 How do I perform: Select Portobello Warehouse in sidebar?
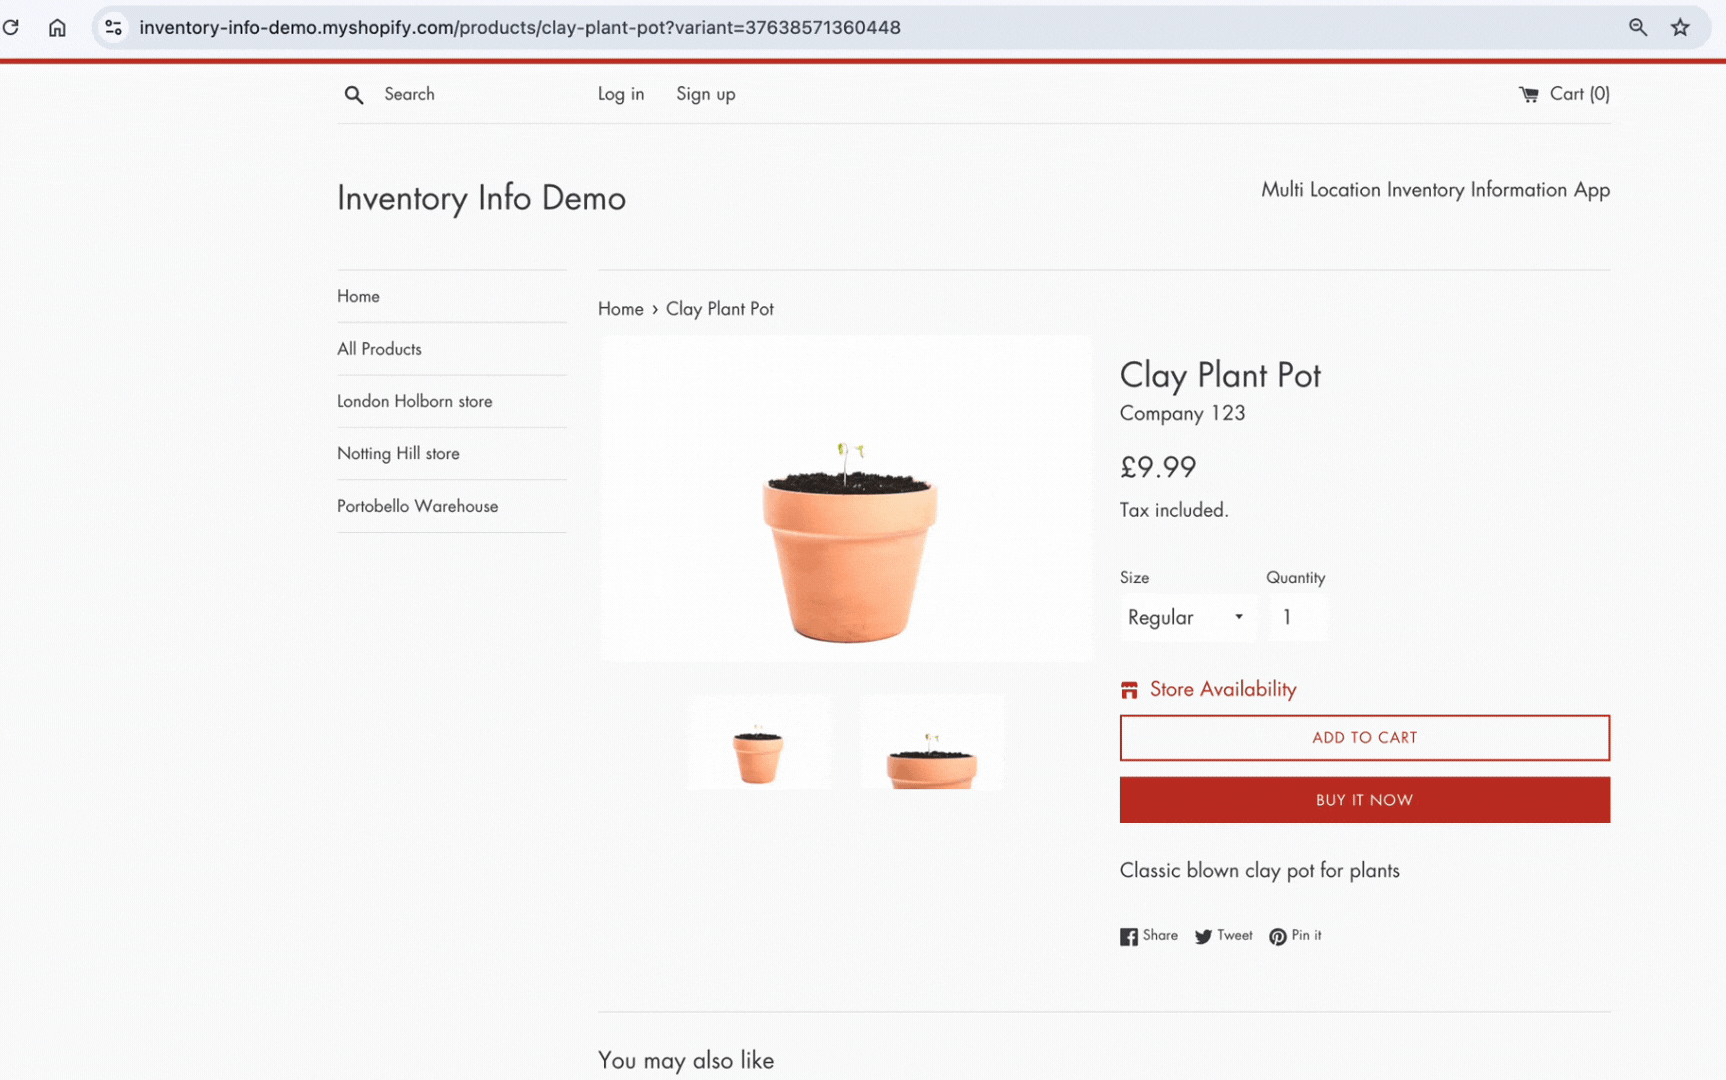(x=417, y=506)
